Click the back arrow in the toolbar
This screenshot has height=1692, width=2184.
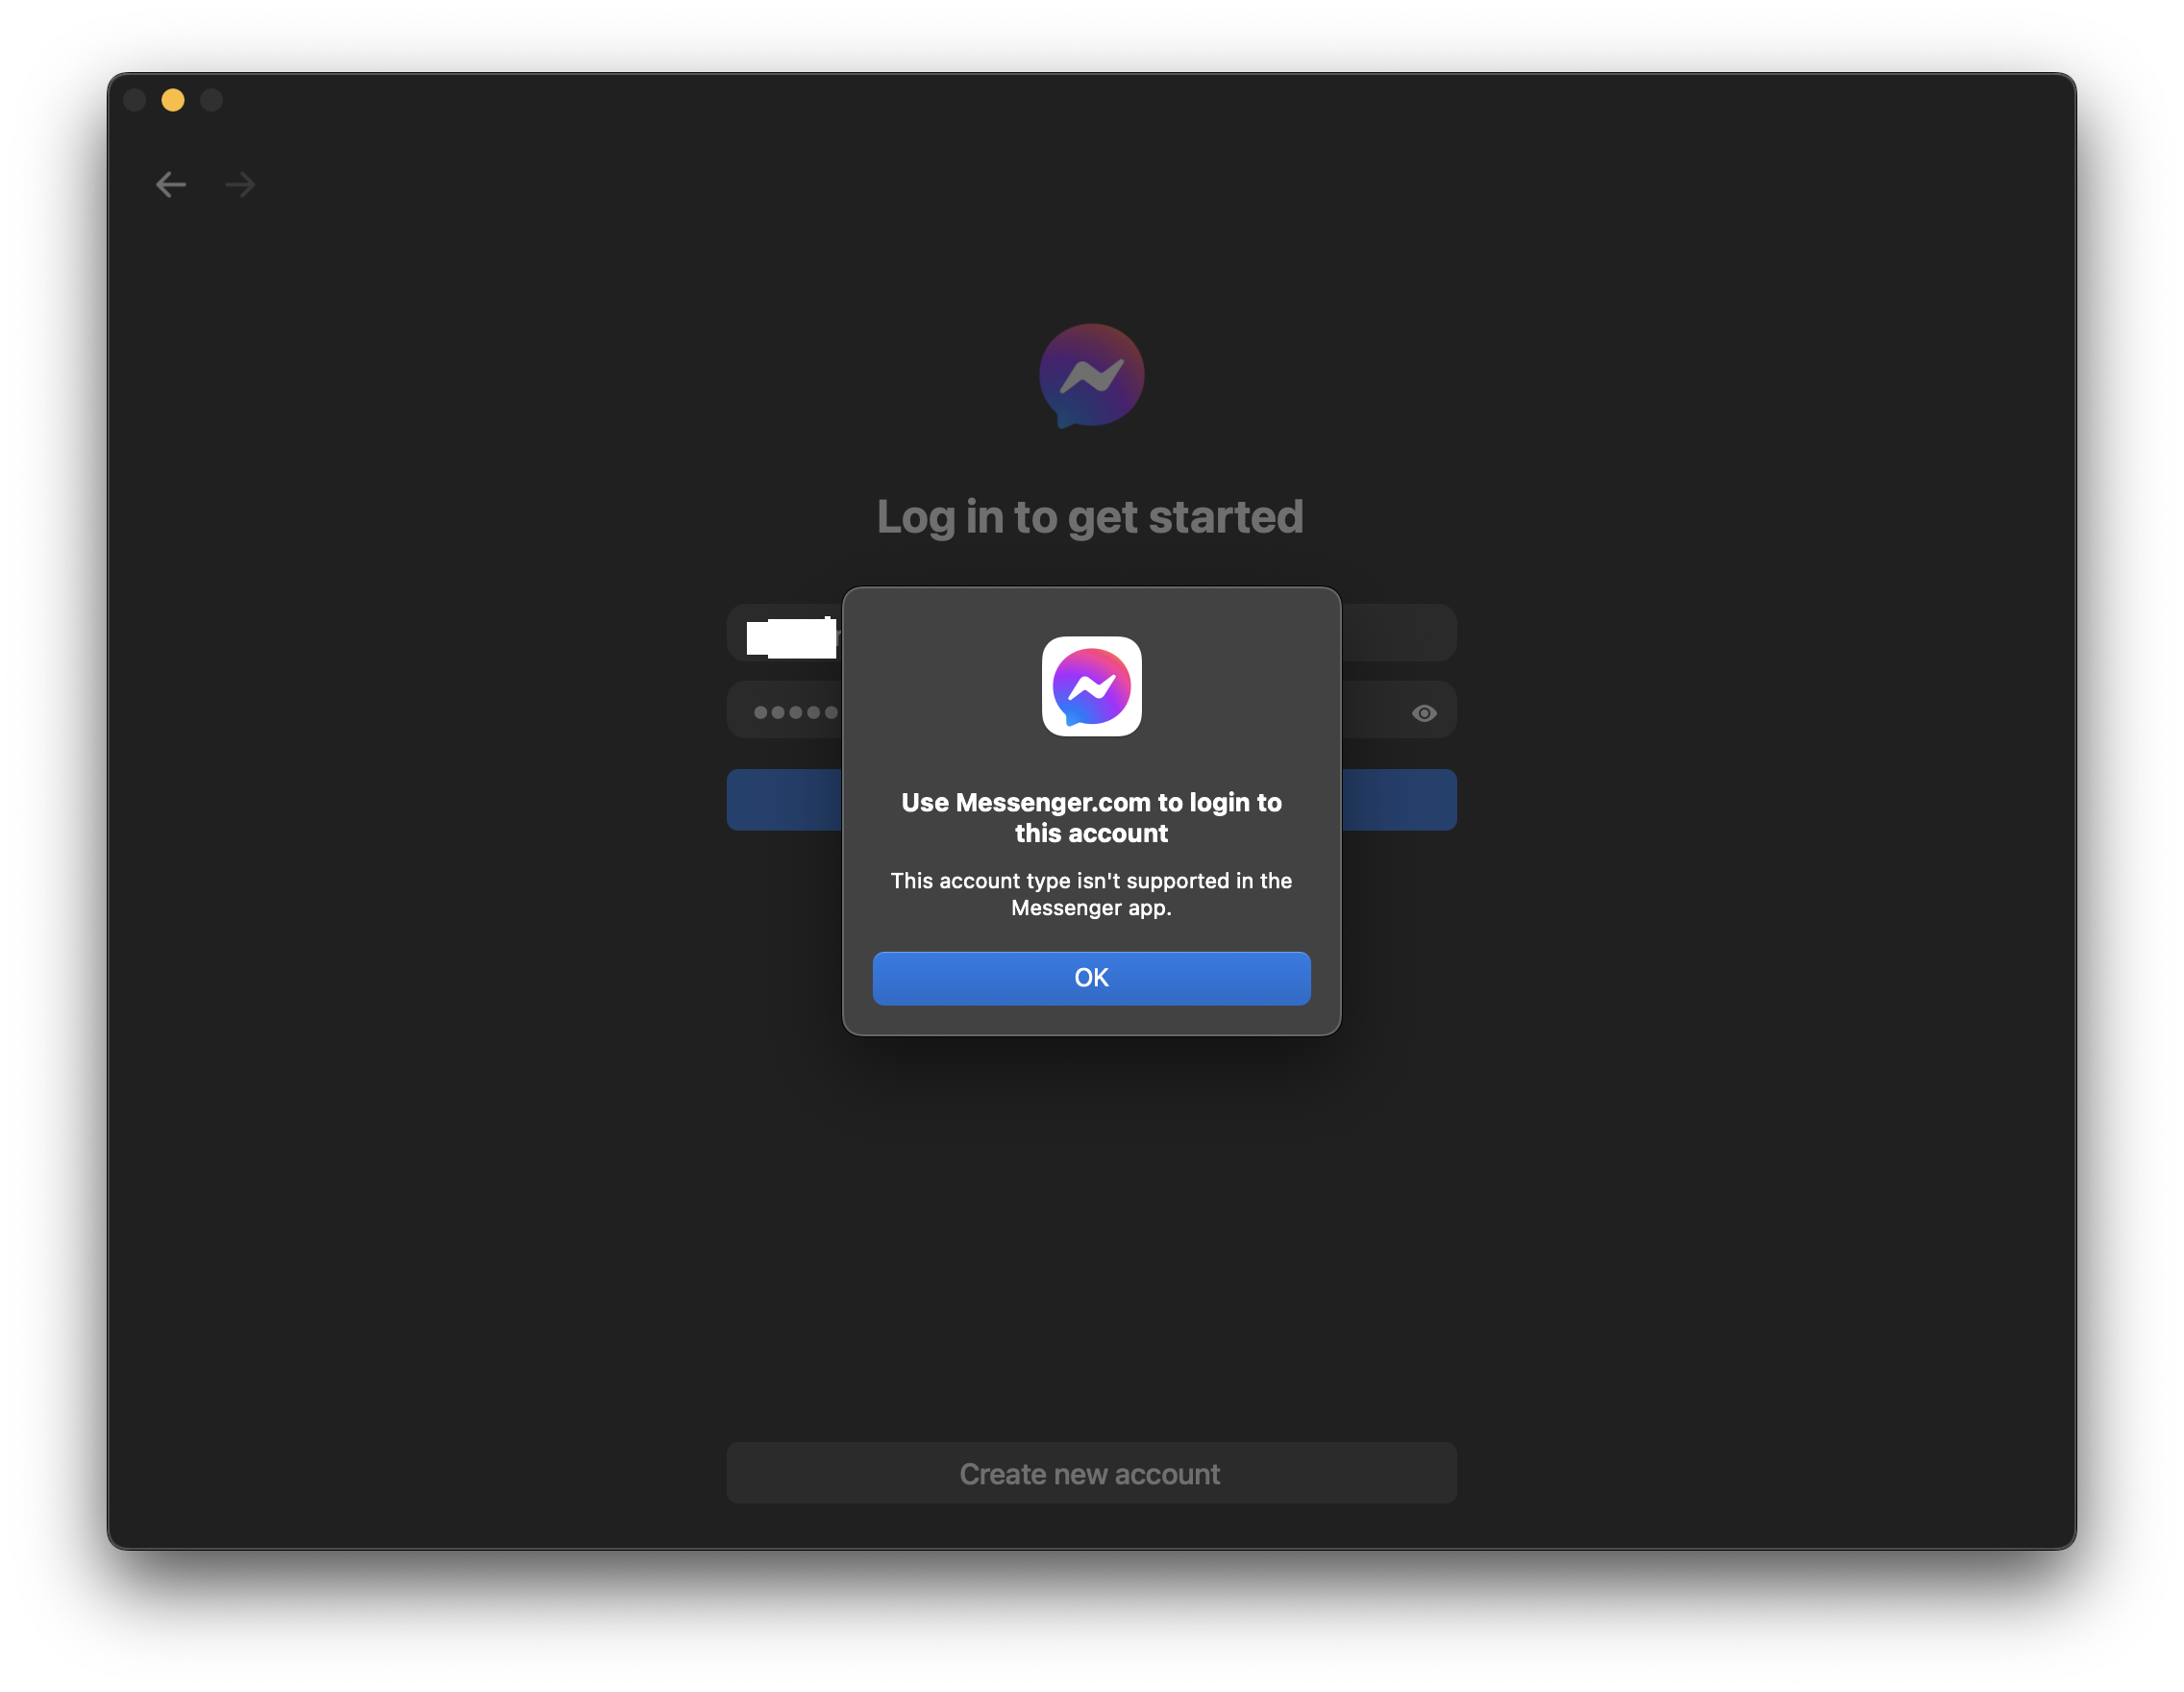pos(171,185)
